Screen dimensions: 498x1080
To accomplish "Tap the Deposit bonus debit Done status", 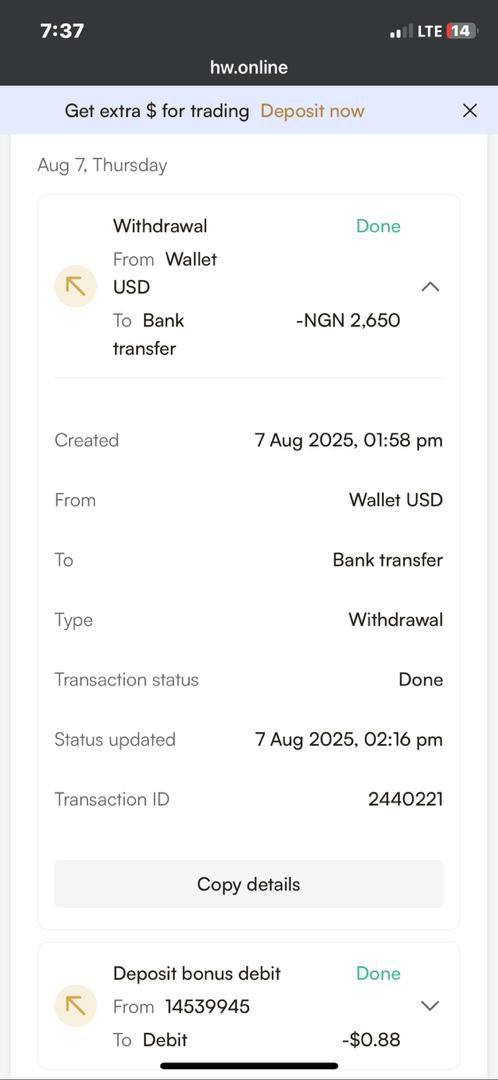I will tap(378, 973).
